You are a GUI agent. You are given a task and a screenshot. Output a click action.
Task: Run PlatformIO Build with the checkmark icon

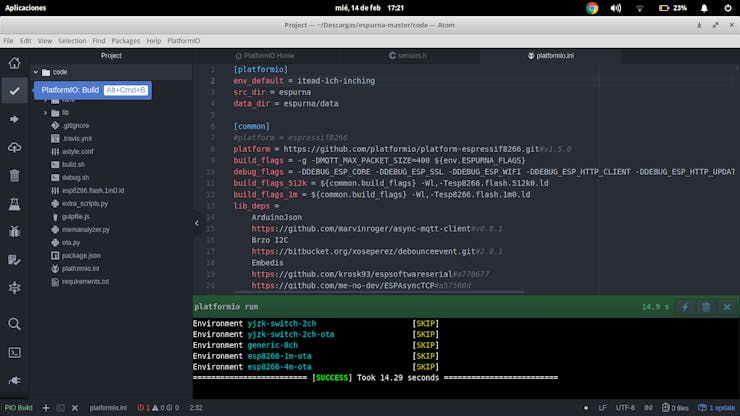point(14,91)
